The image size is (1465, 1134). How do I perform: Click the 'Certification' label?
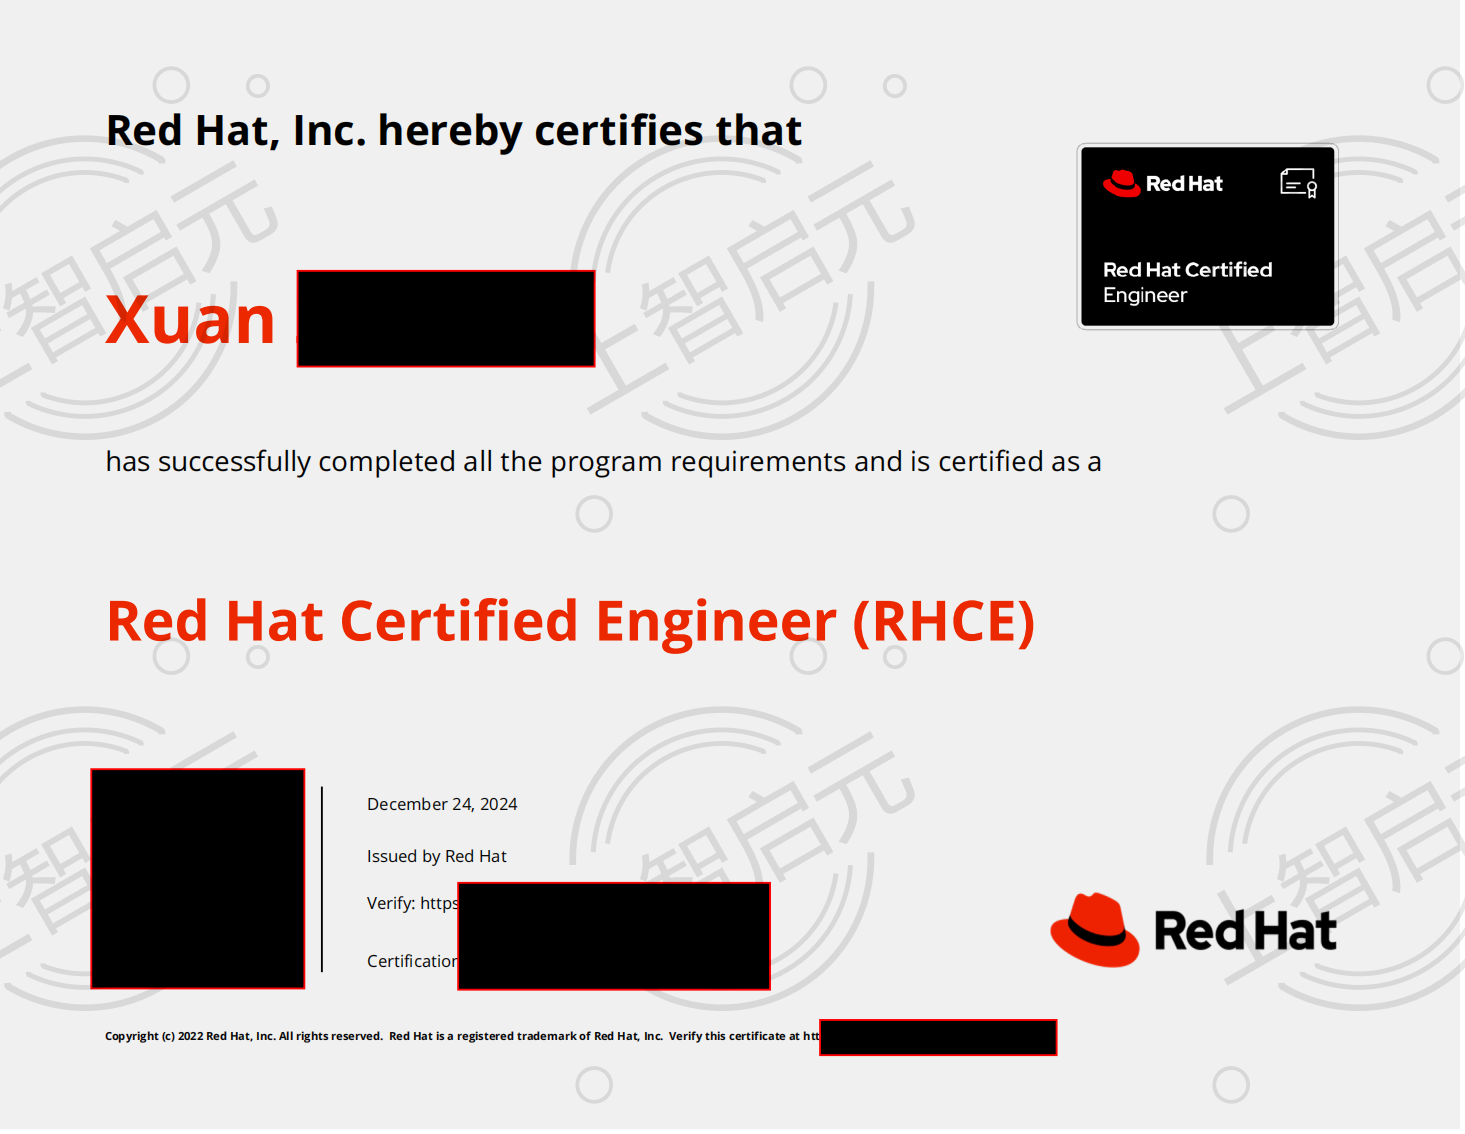(x=412, y=961)
